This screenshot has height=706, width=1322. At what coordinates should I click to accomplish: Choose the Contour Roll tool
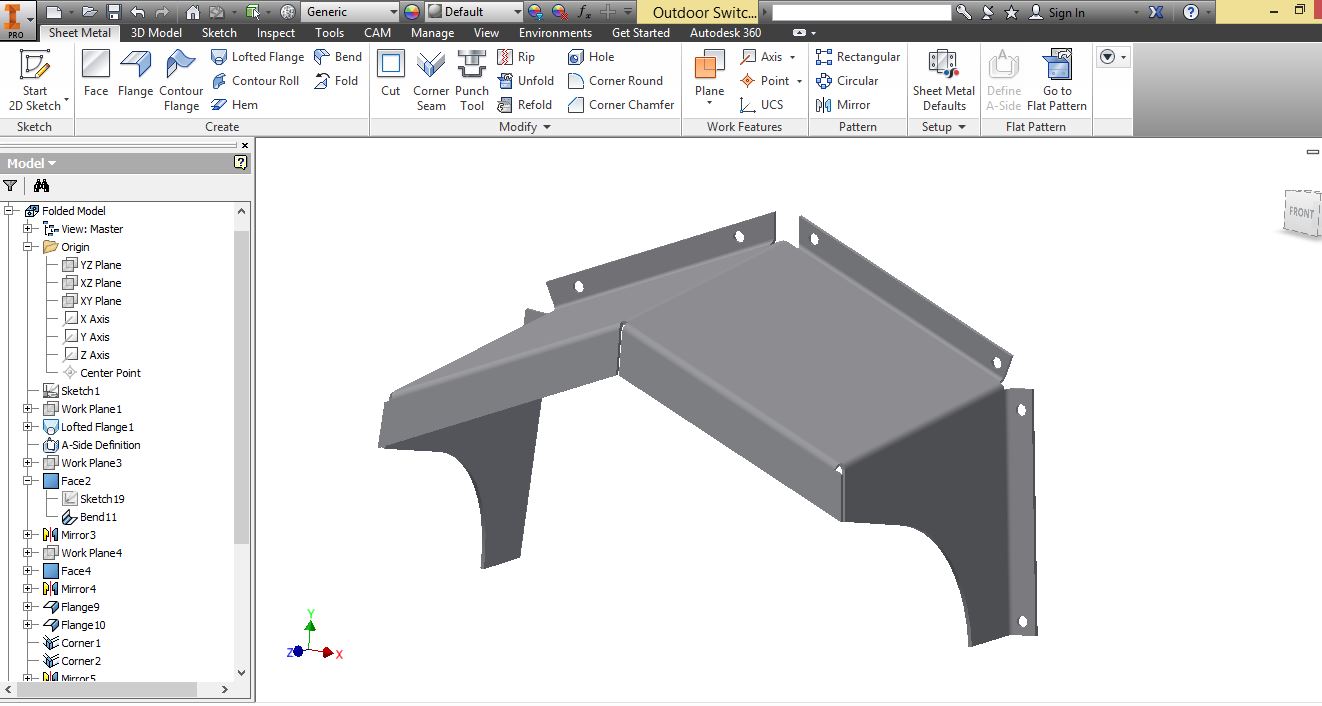255,81
